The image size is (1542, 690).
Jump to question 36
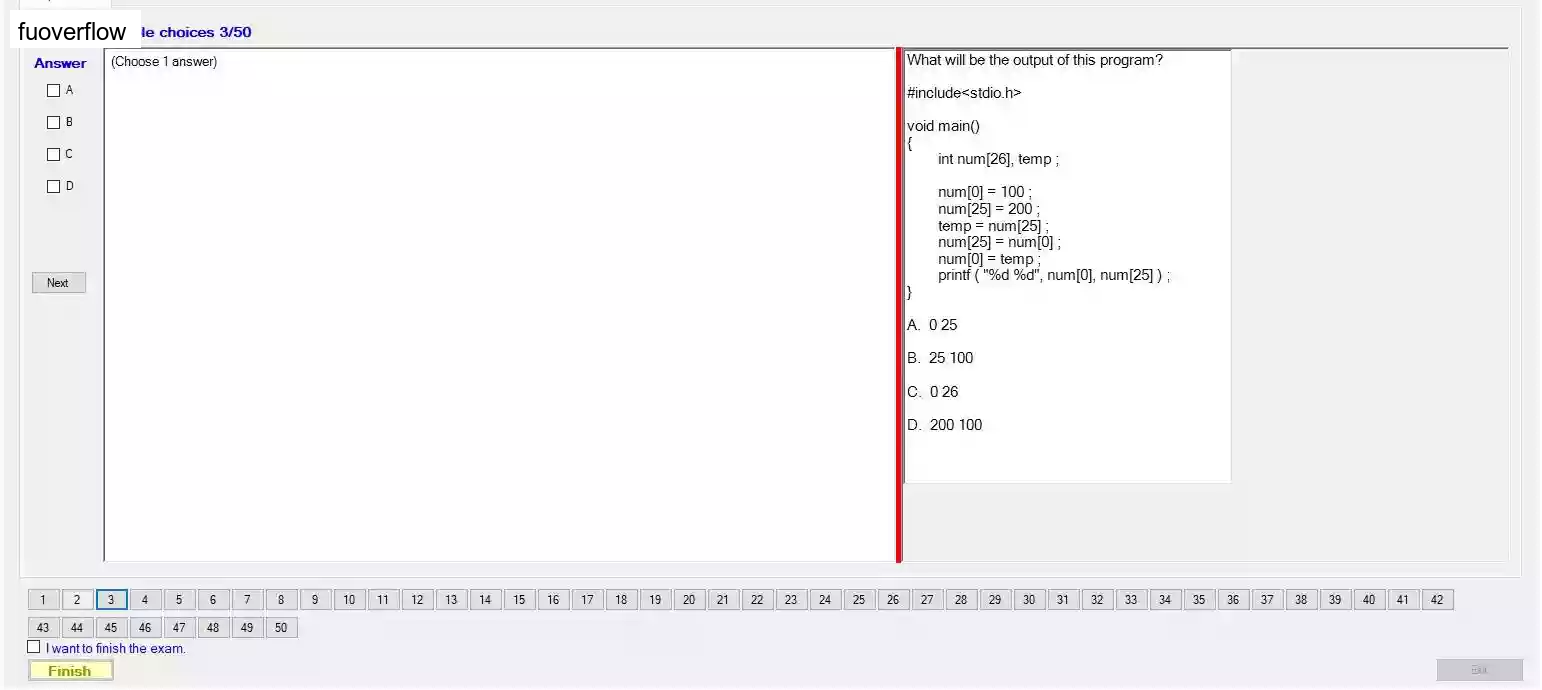coord(1233,600)
